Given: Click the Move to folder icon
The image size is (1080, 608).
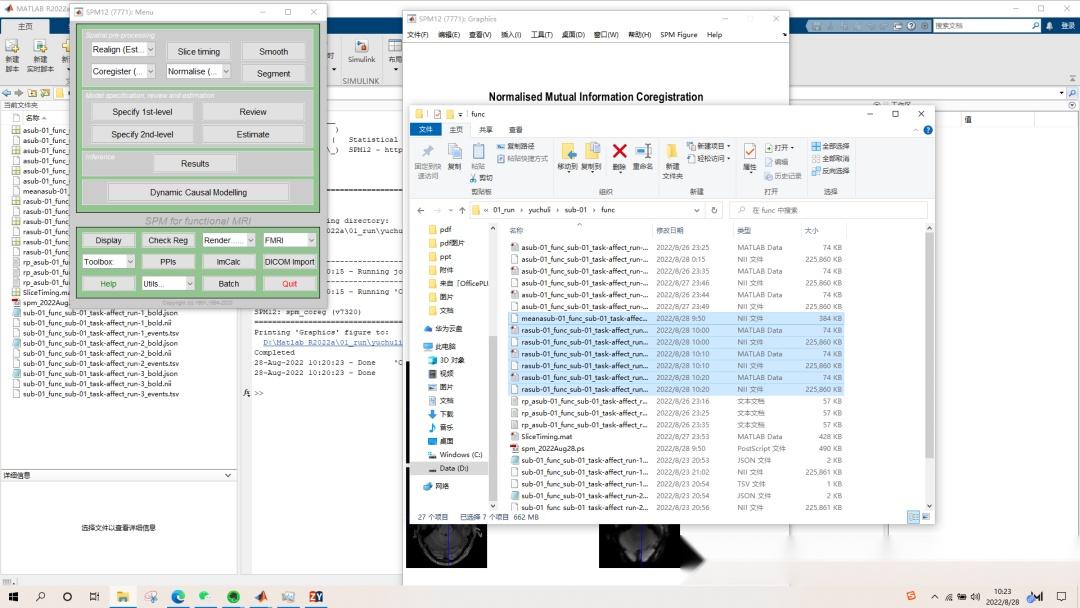Looking at the screenshot, I should [x=568, y=151].
